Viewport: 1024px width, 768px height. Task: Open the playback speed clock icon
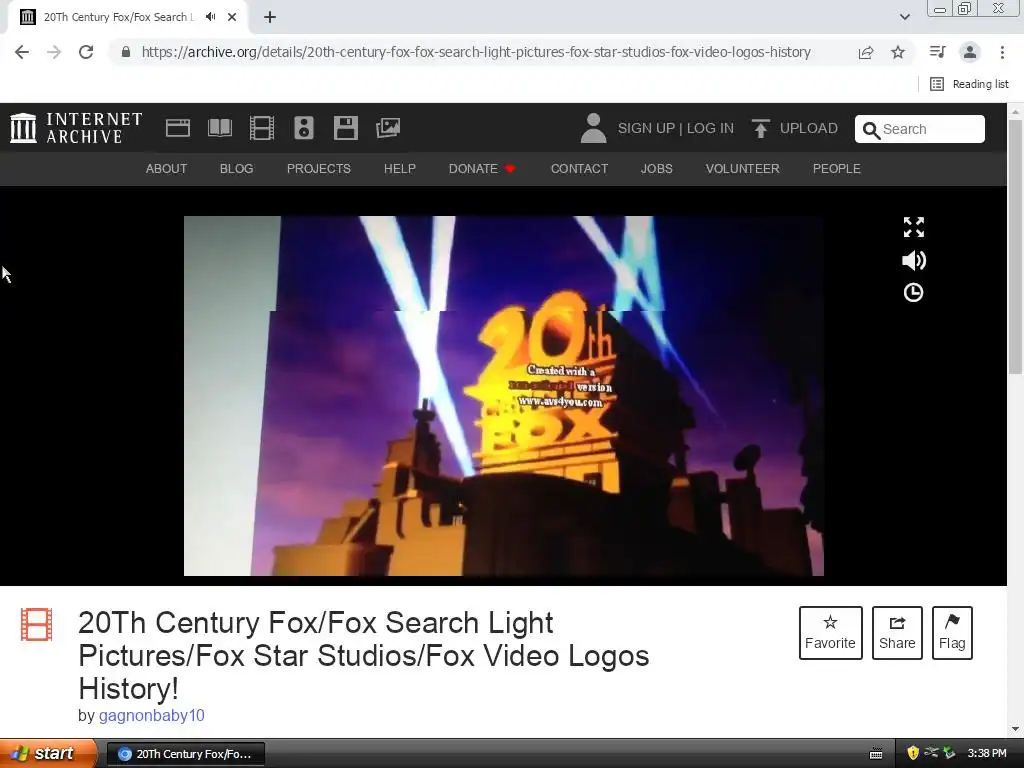point(913,293)
